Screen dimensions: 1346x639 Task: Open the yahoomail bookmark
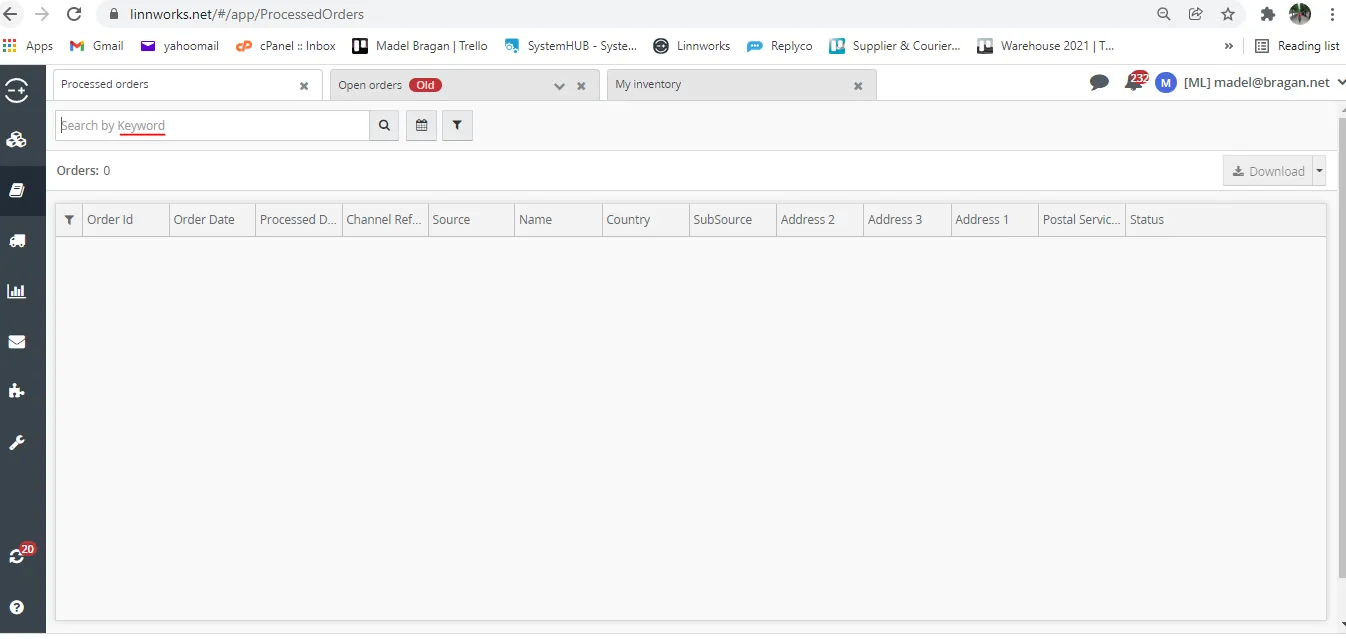coord(180,46)
